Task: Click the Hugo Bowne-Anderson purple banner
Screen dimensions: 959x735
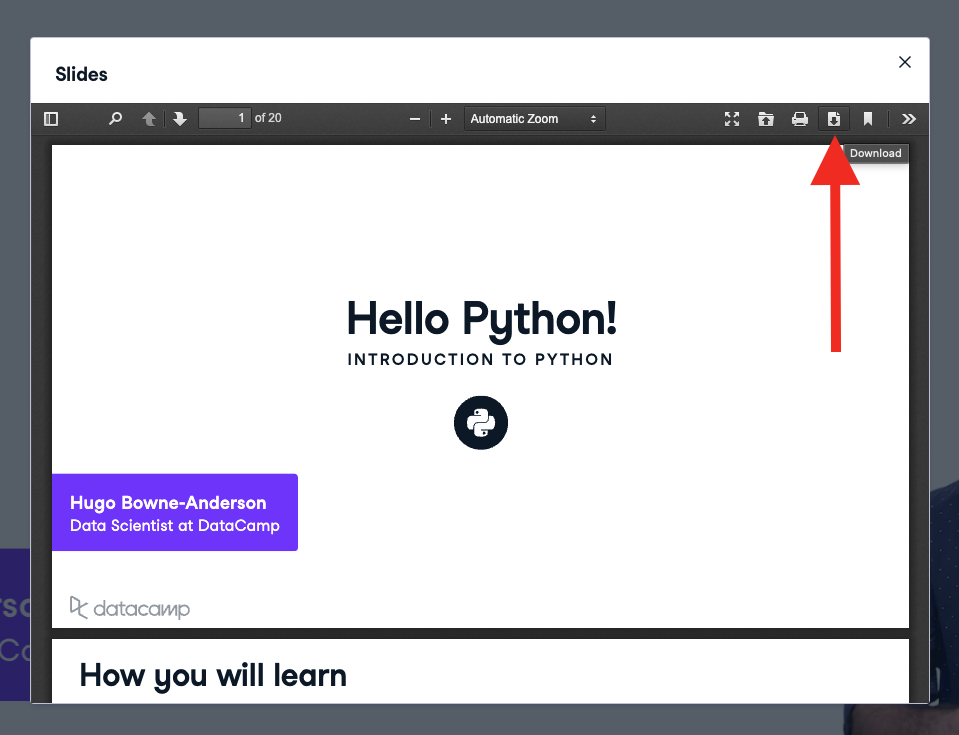Action: tap(175, 513)
